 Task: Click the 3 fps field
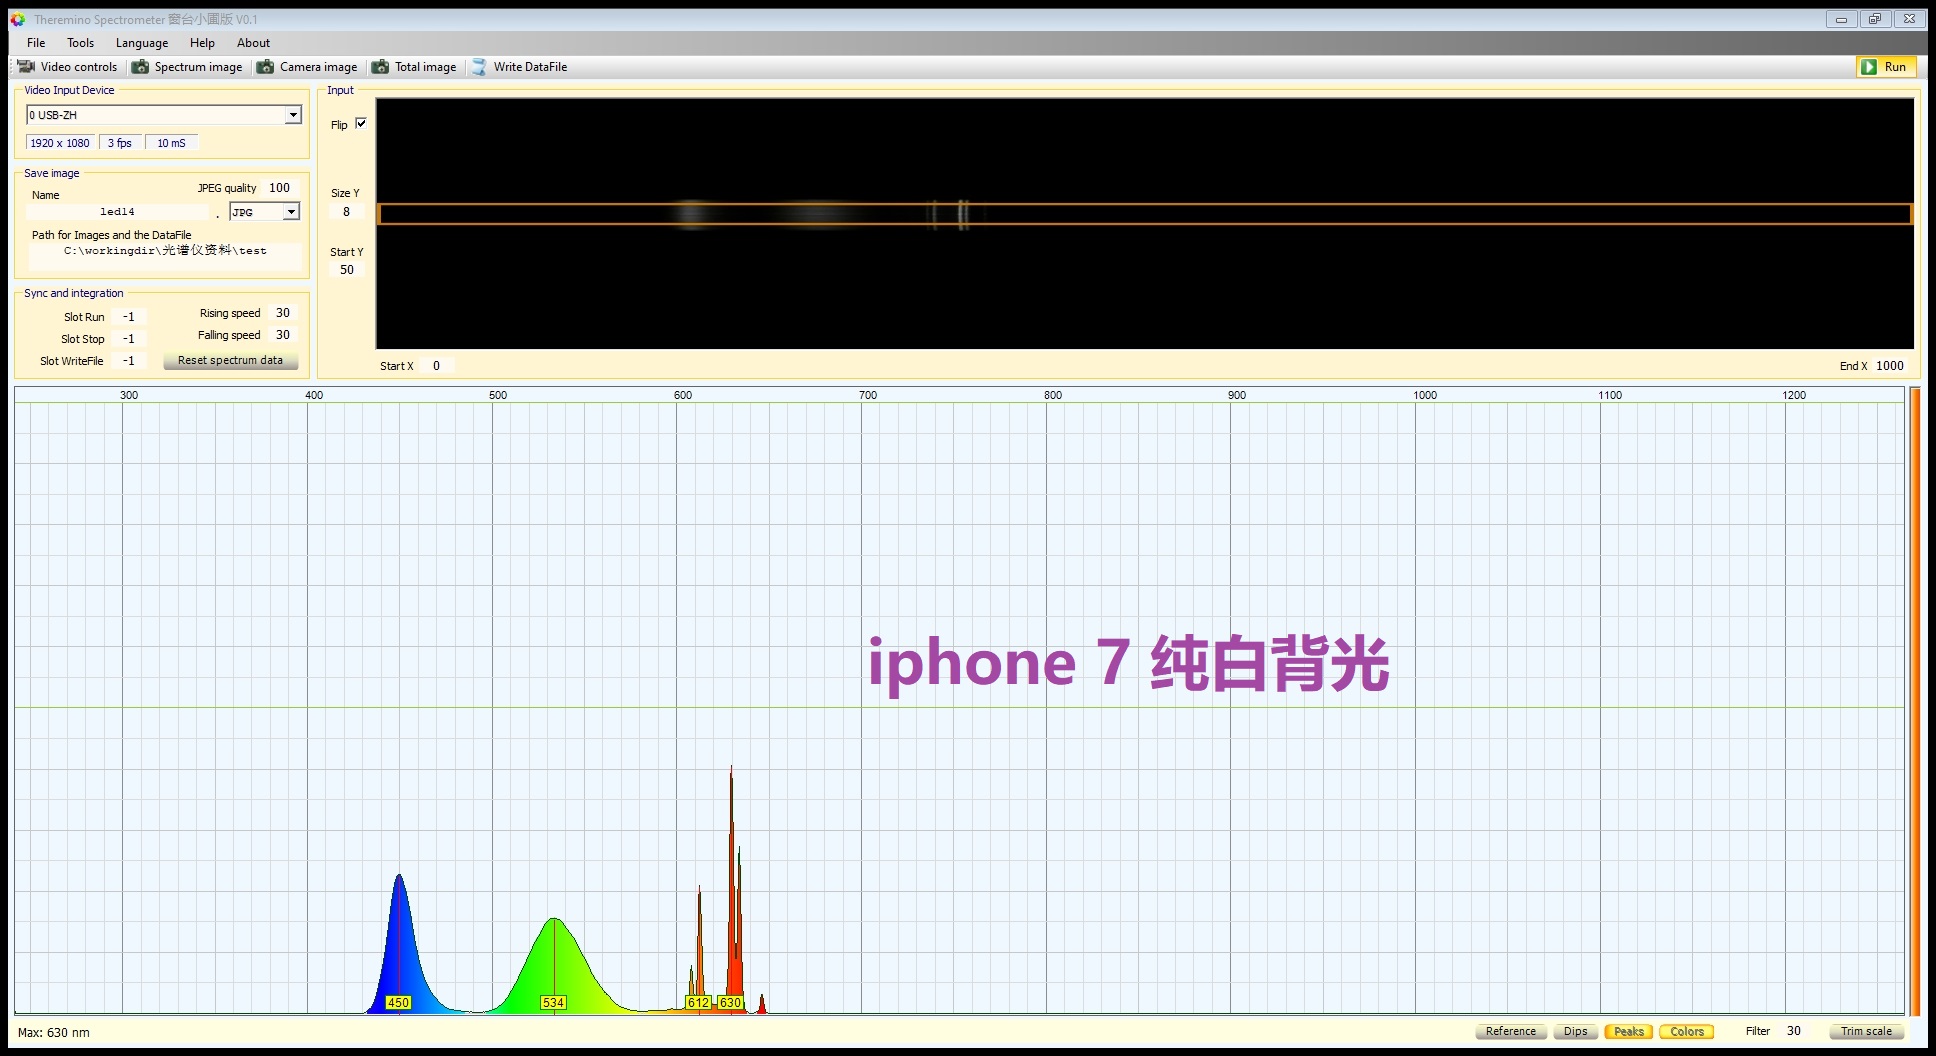point(120,143)
